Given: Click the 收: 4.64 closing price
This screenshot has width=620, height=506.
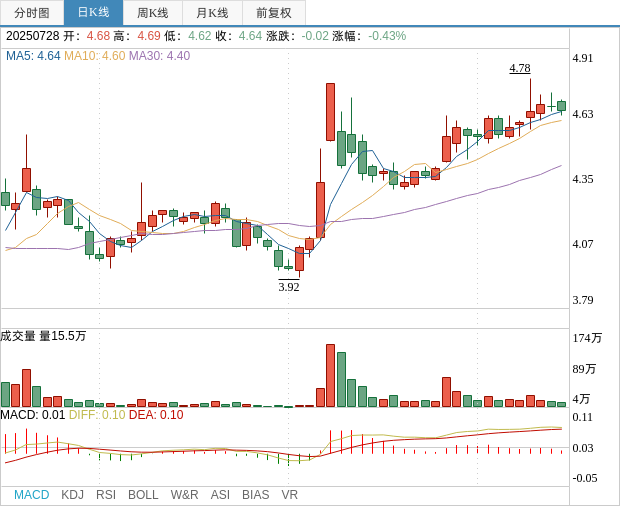Looking at the screenshot, I should pos(239,36).
